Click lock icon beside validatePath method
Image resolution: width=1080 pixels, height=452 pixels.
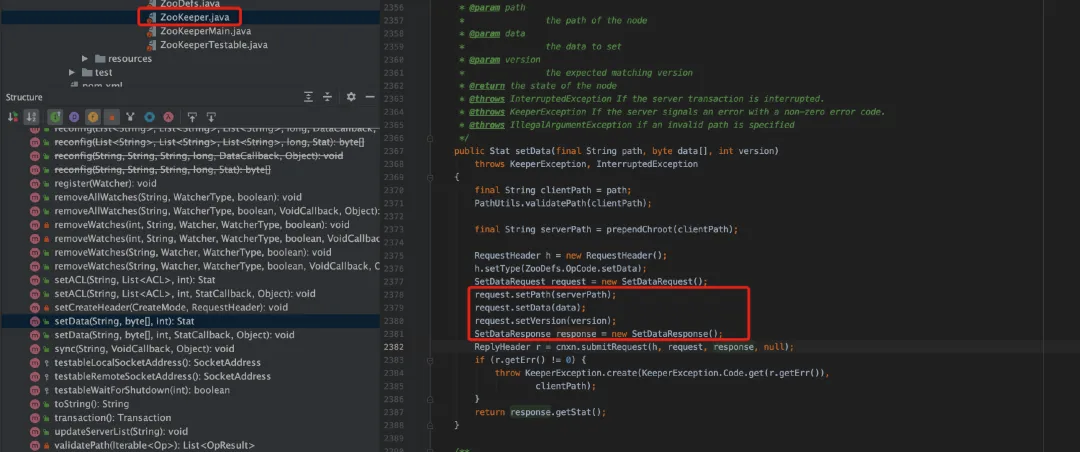[x=46, y=445]
